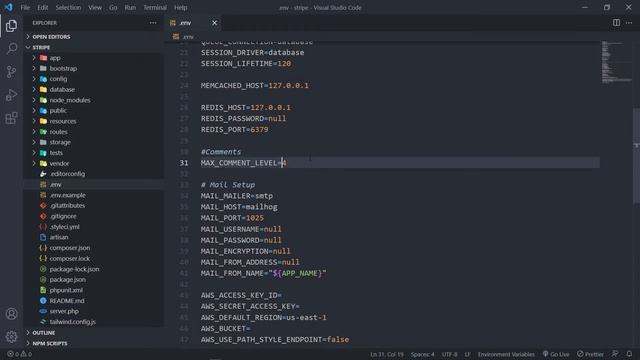Viewport: 640px width, 360px height.
Task: Open Source Control view
Action: [x=11, y=72]
